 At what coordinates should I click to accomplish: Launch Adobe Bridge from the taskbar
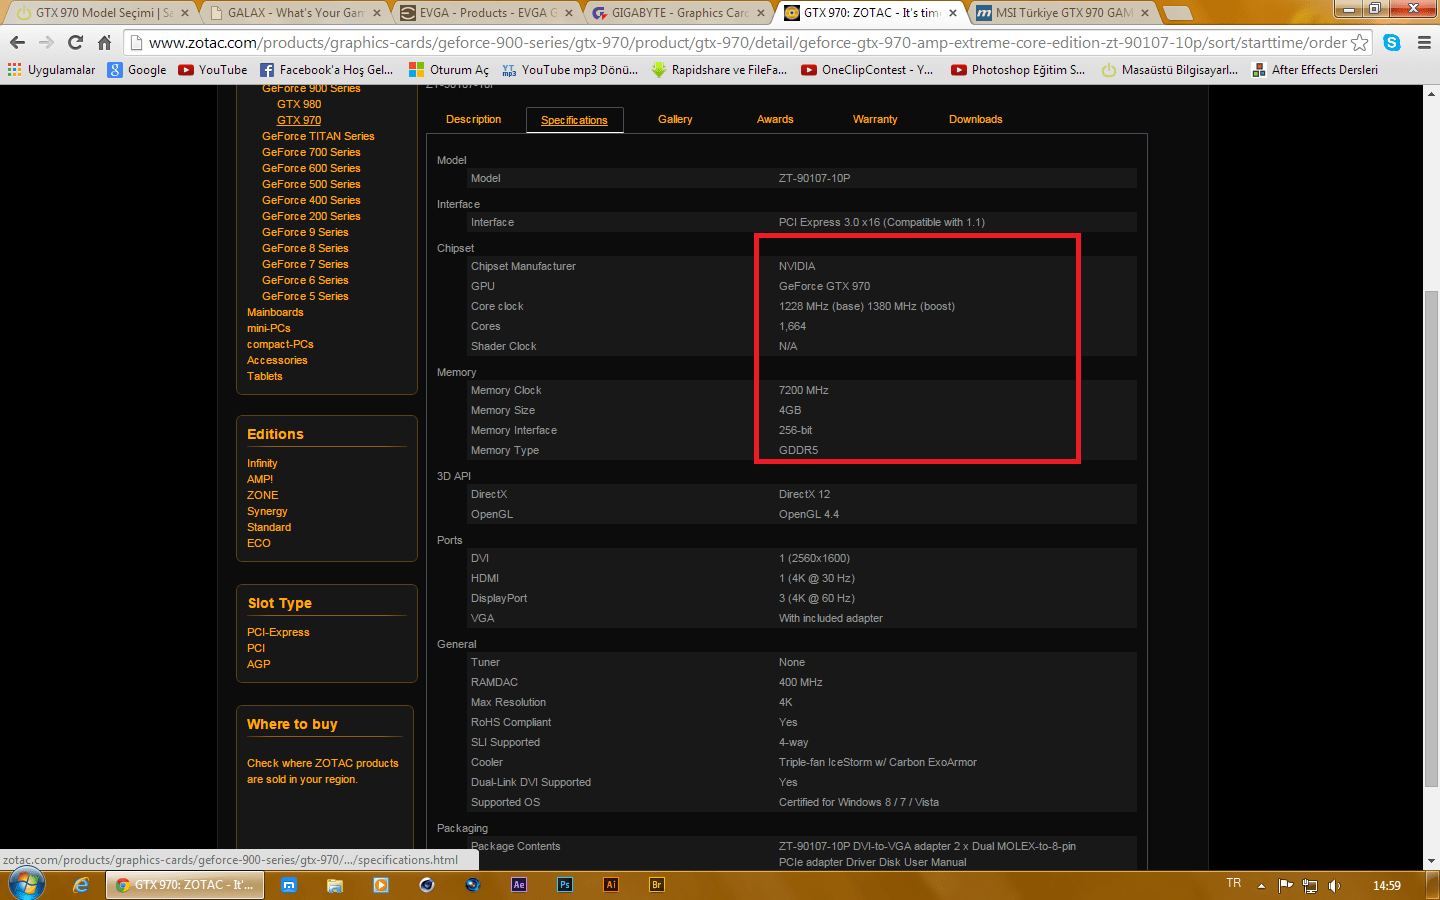pyautogui.click(x=657, y=885)
